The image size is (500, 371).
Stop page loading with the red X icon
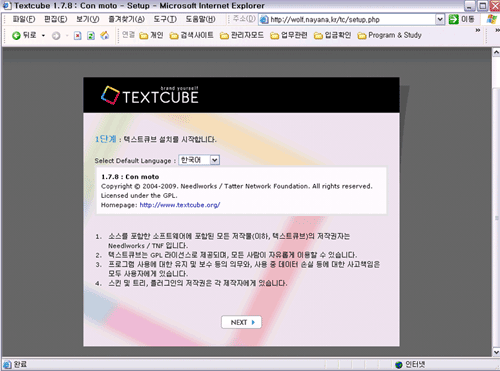(78, 35)
